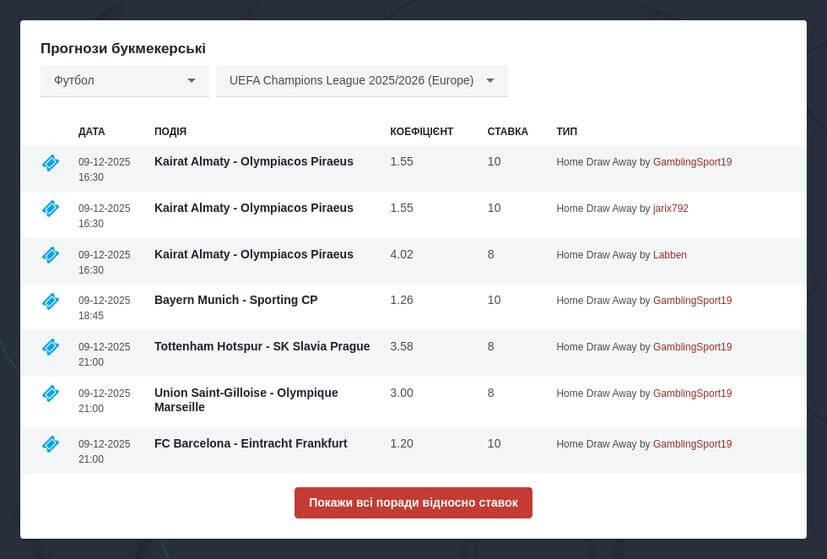The height and width of the screenshot is (559, 827).
Task: Visit GamblingSport19 link in Bayern Munich row
Action: pyautogui.click(x=692, y=301)
